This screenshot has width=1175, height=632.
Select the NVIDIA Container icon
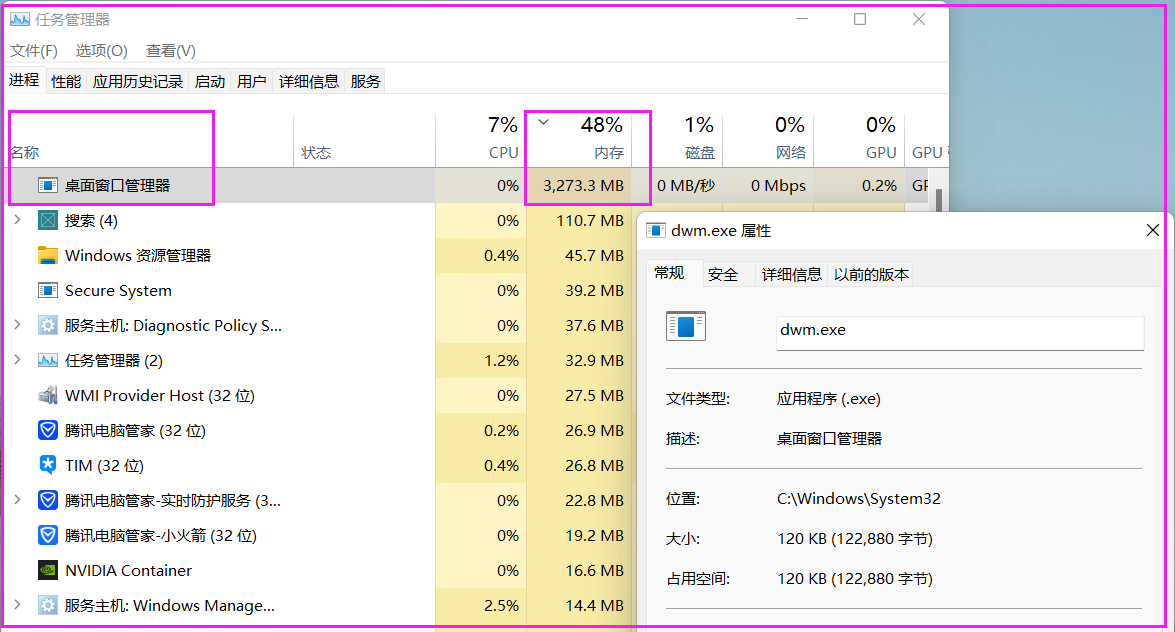click(47, 570)
